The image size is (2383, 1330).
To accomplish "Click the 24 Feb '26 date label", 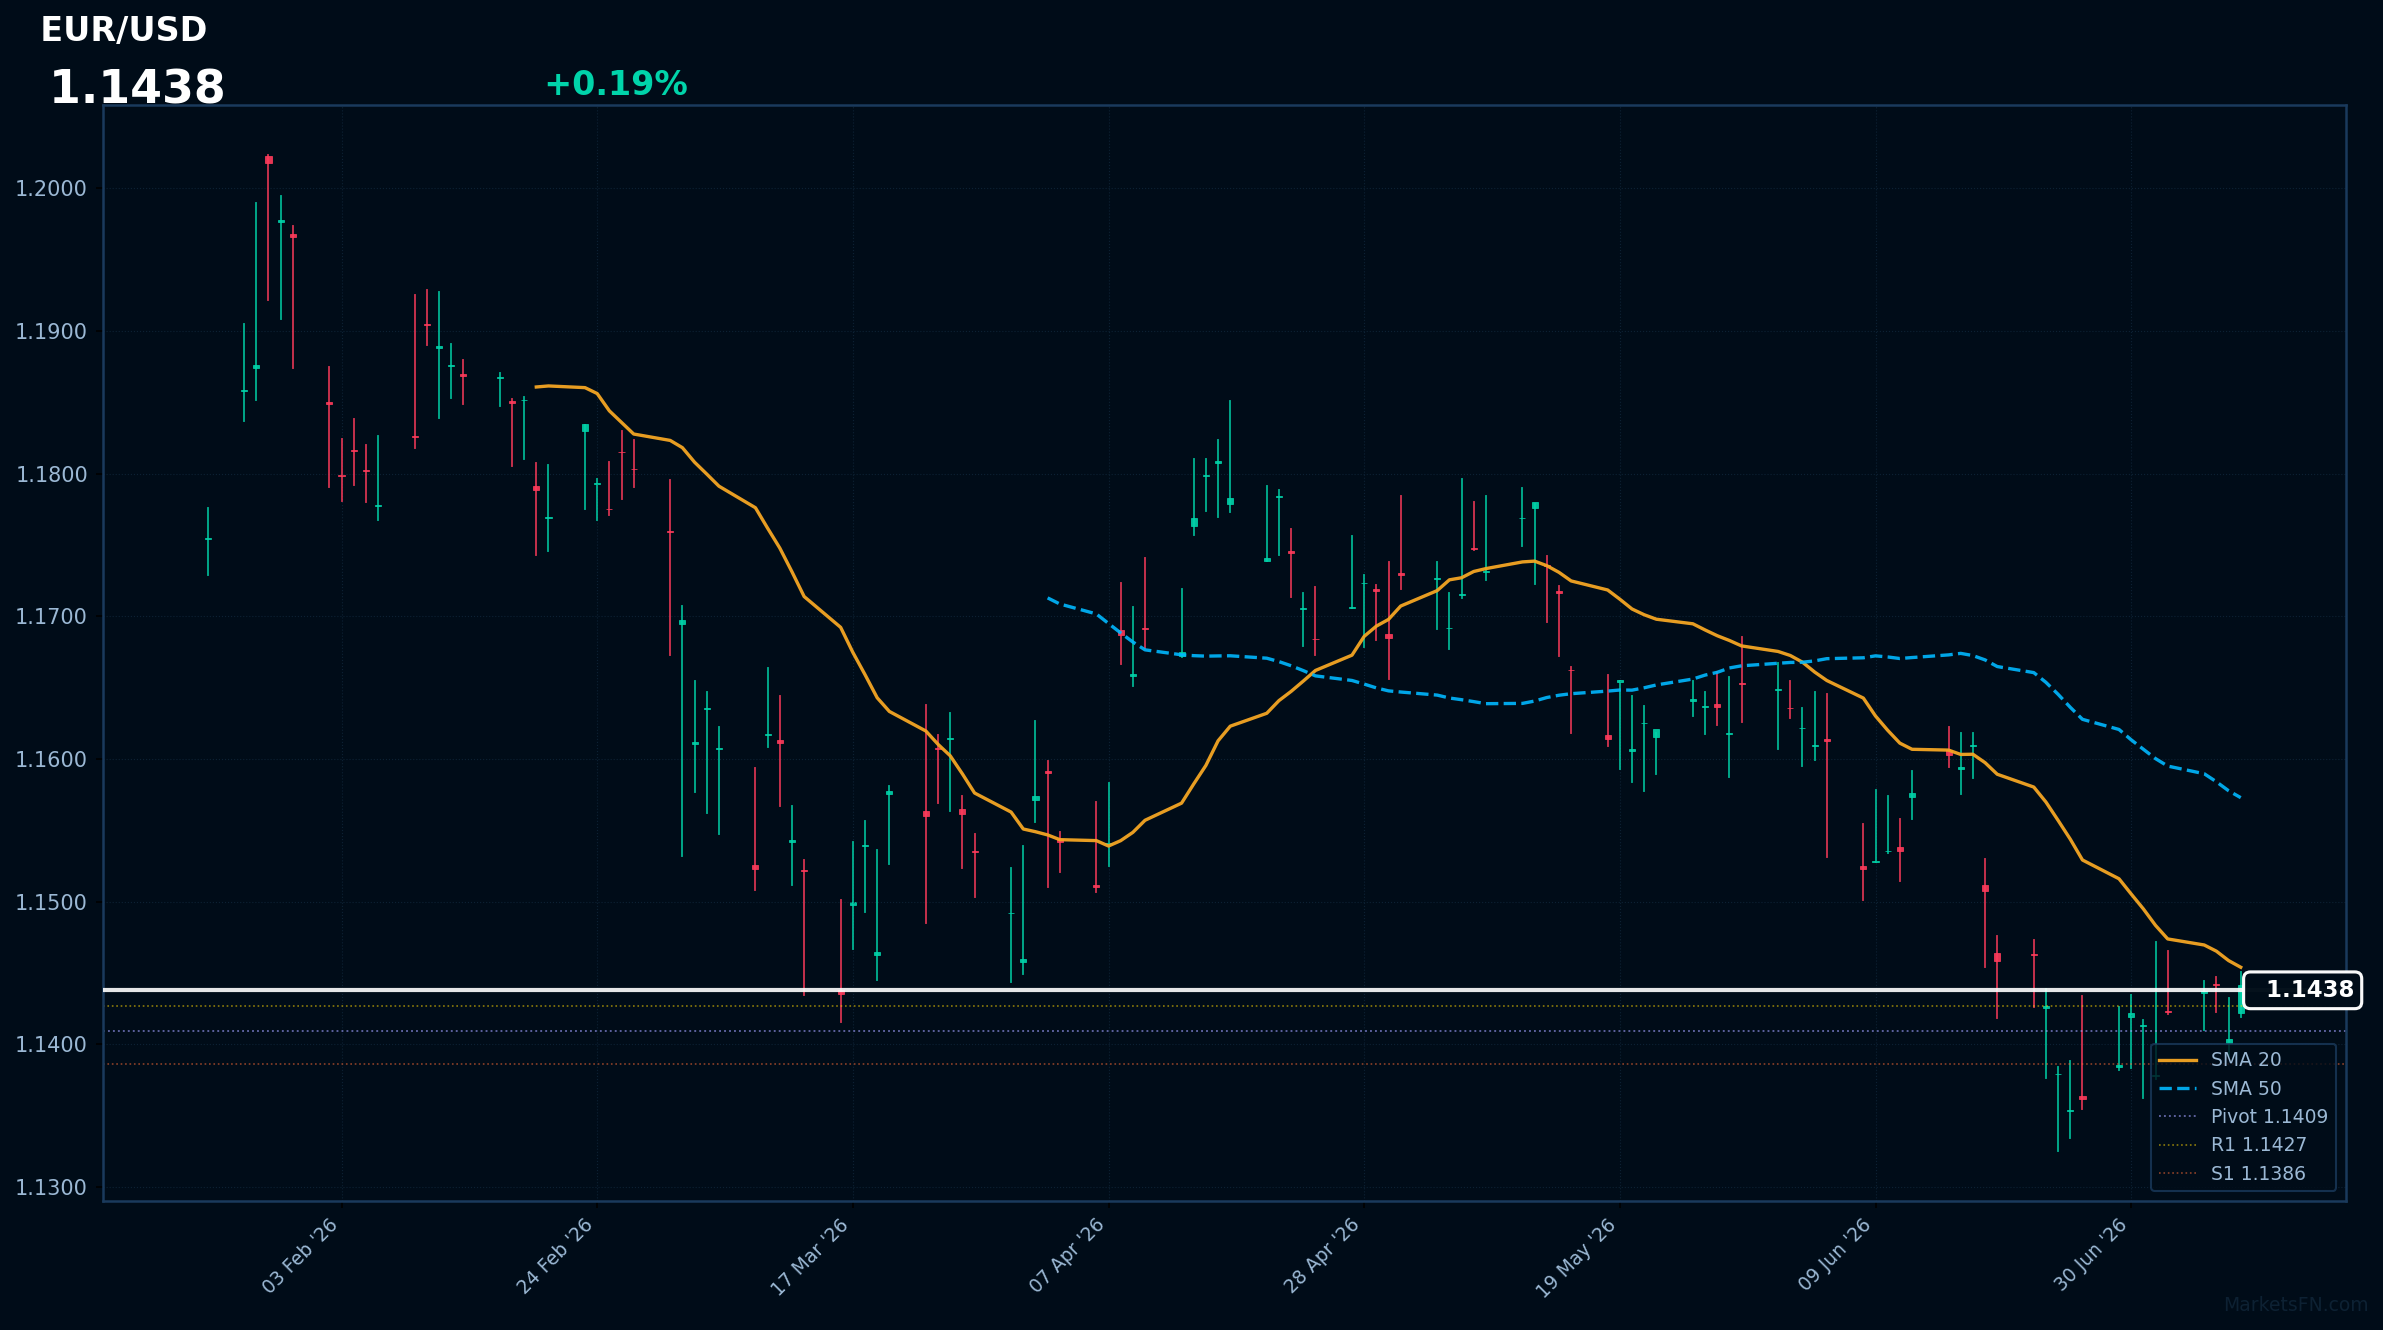I will pyautogui.click(x=555, y=1256).
